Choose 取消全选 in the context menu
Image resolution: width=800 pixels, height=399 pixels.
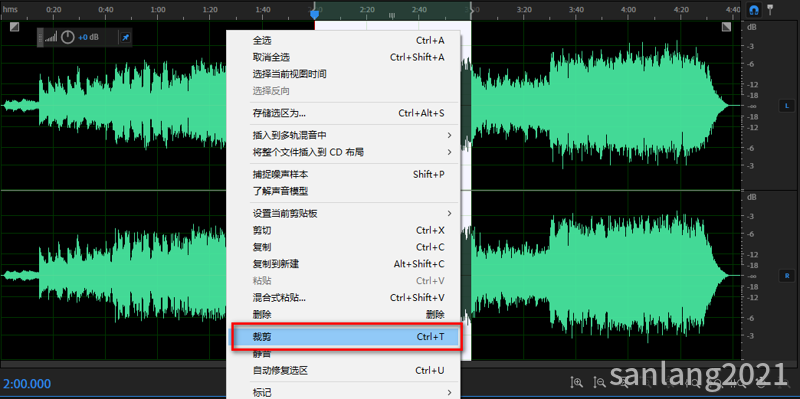coord(343,58)
